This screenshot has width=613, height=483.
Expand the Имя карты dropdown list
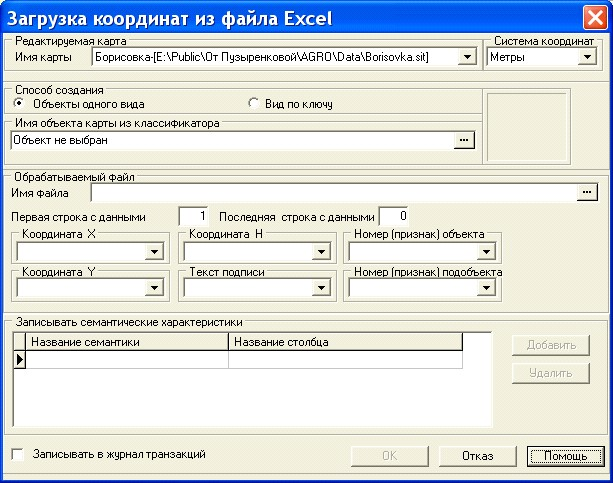click(465, 58)
